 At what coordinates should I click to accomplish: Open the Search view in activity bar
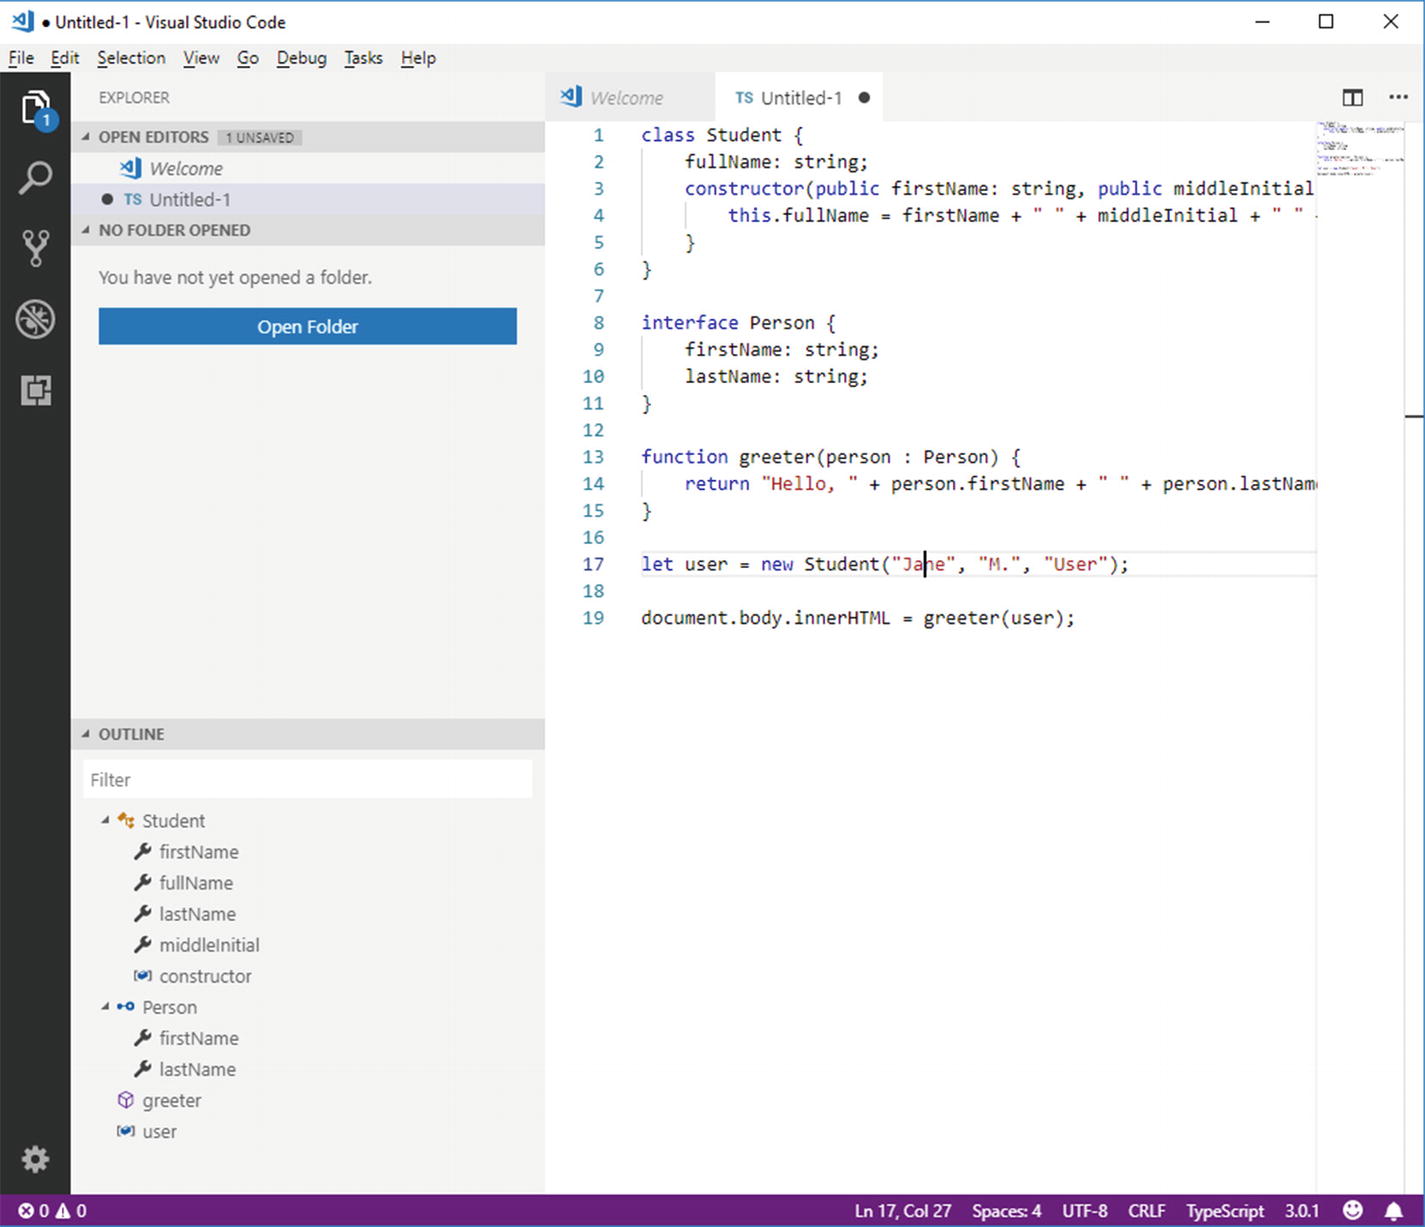click(x=35, y=178)
